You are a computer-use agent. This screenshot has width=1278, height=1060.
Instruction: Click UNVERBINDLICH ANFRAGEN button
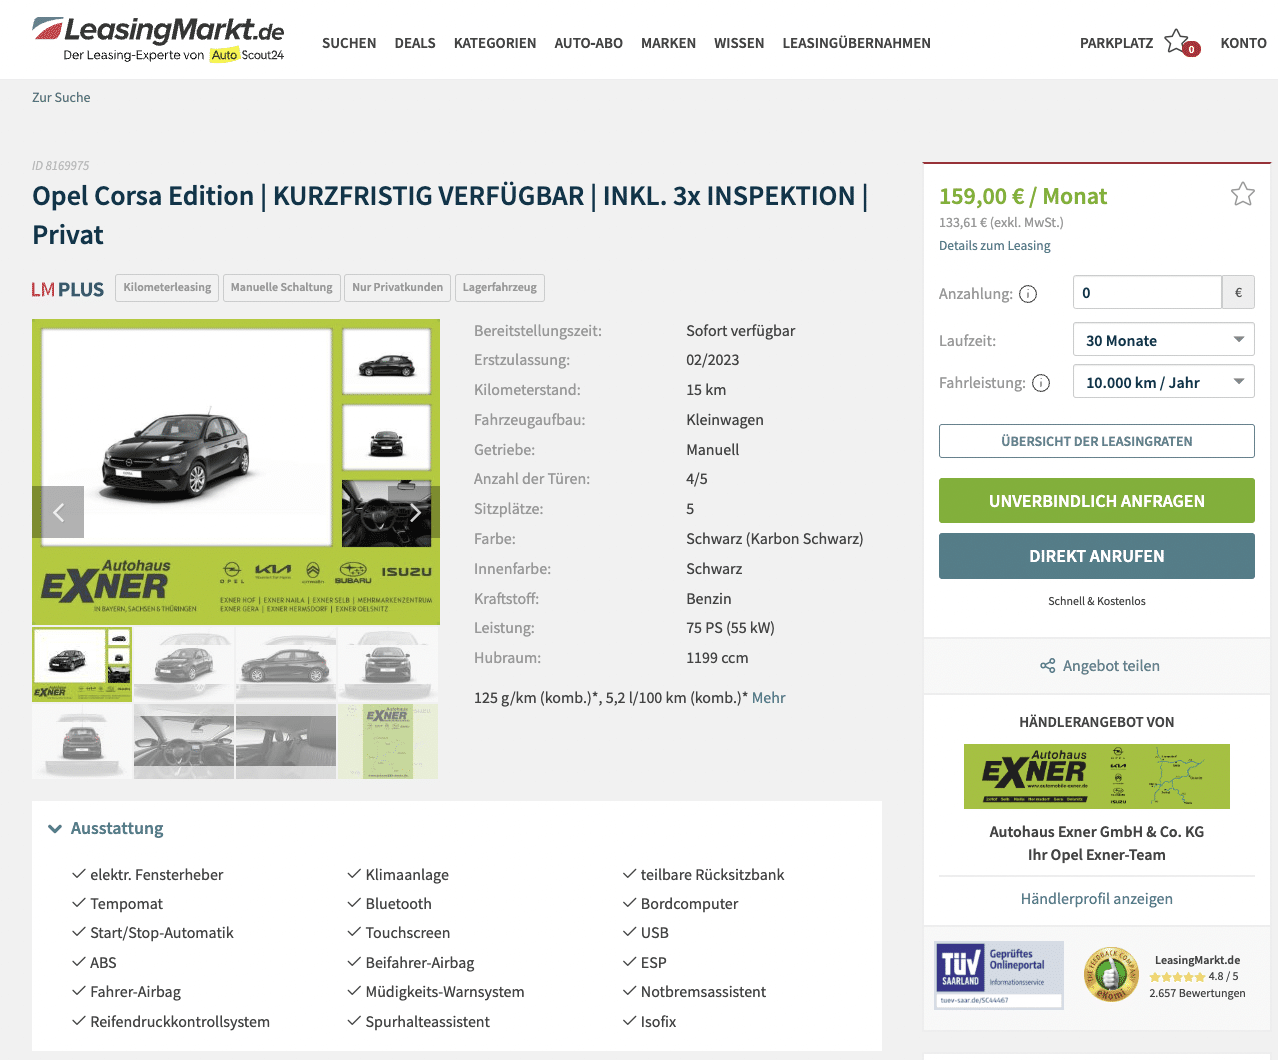point(1096,501)
